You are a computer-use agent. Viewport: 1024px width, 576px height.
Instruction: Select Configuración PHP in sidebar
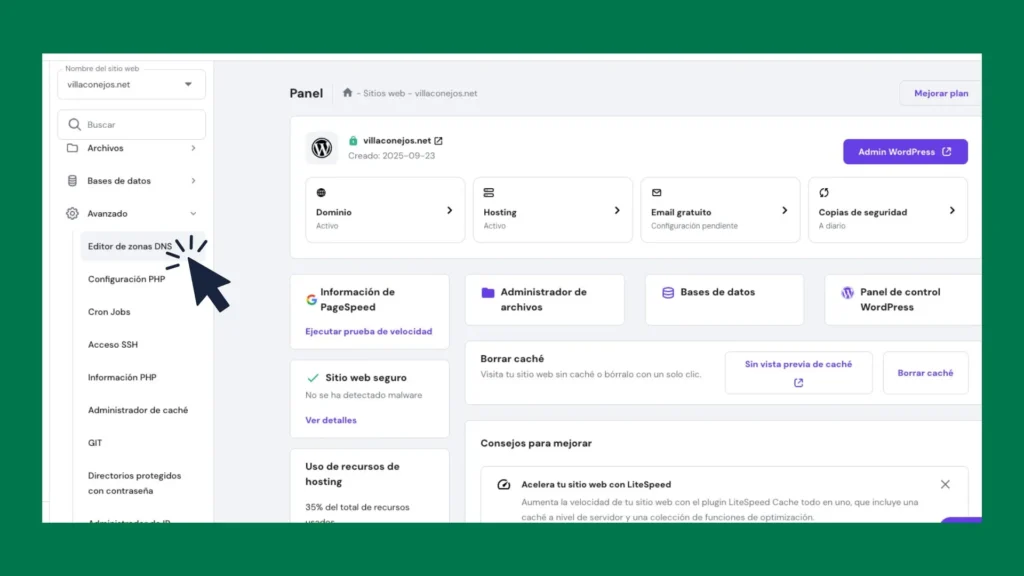[x=126, y=279]
